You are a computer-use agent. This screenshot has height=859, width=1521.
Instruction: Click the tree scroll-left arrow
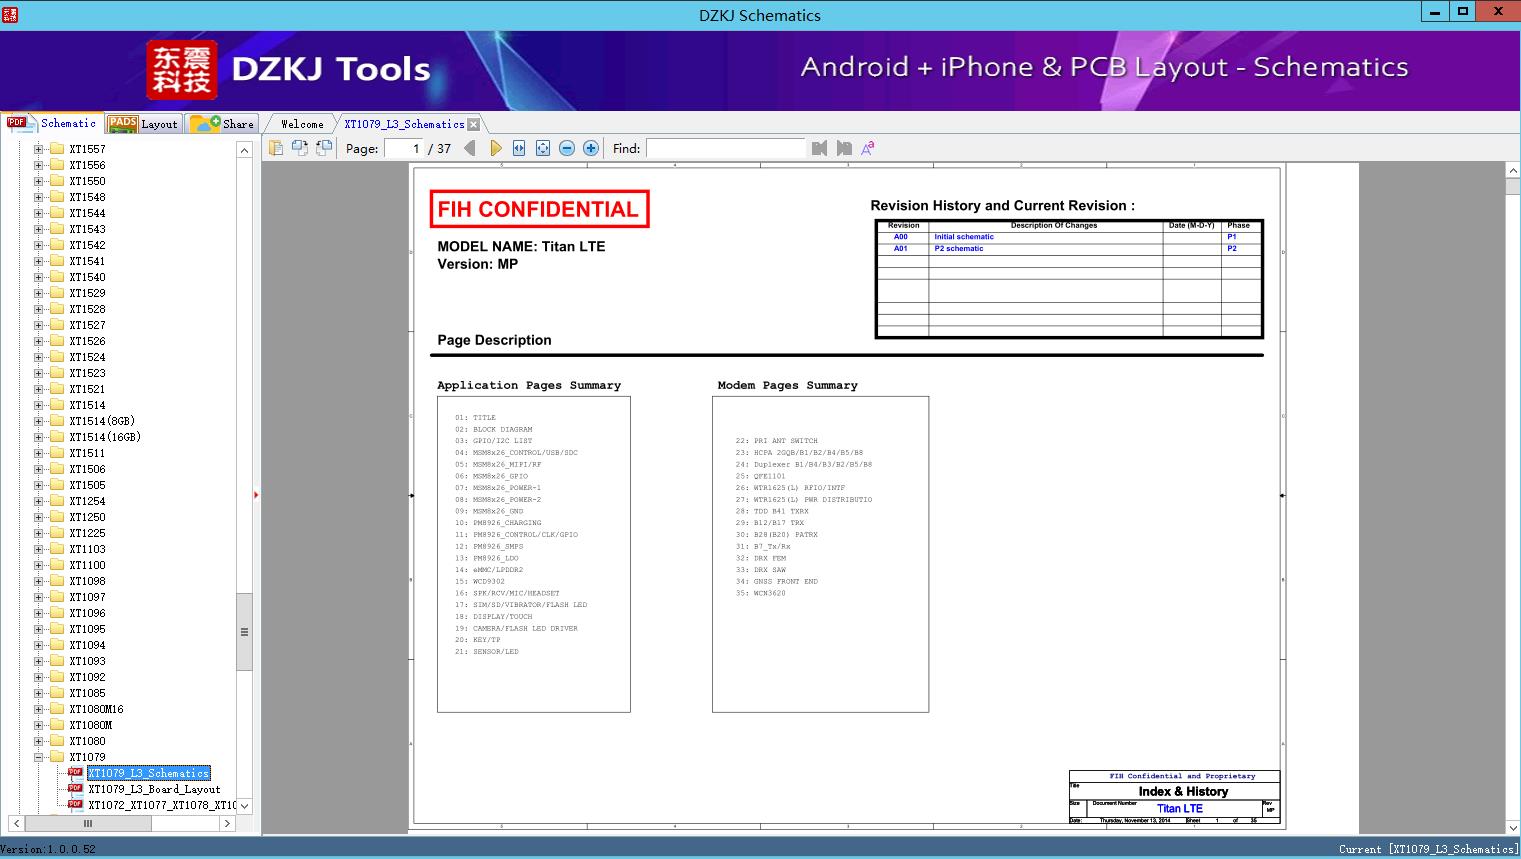pos(16,823)
